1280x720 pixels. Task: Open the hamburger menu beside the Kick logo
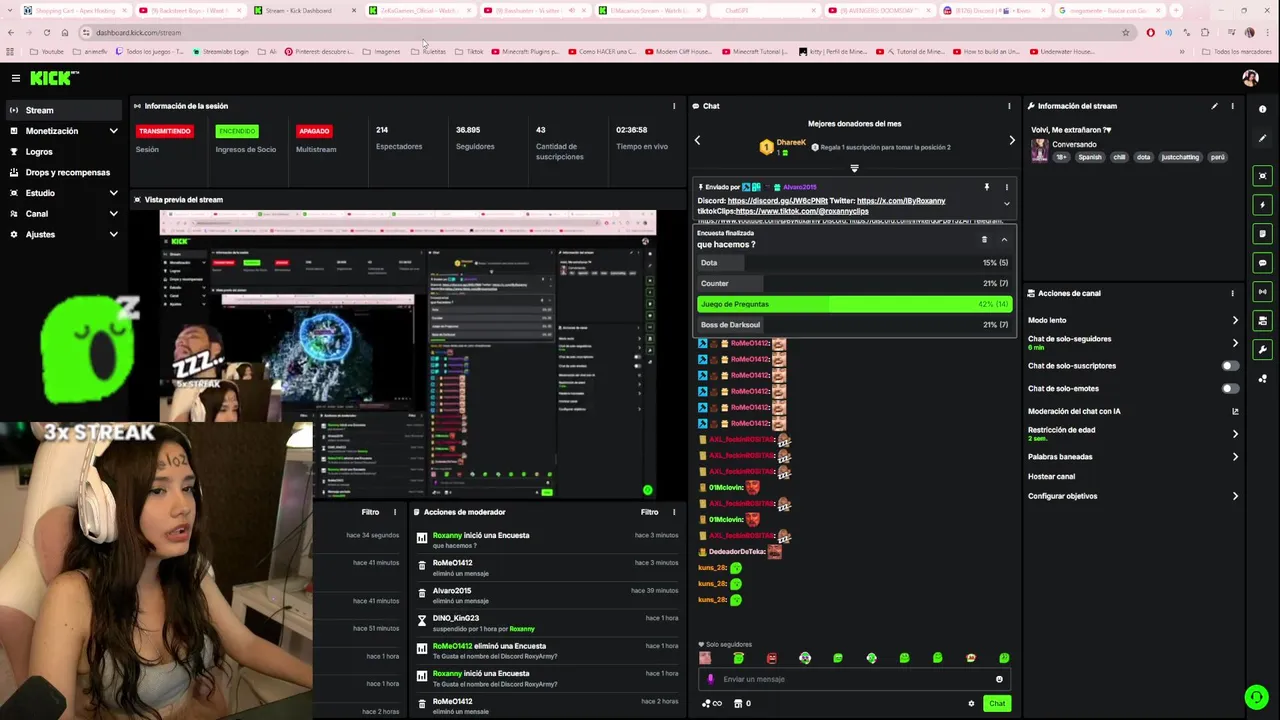point(16,78)
